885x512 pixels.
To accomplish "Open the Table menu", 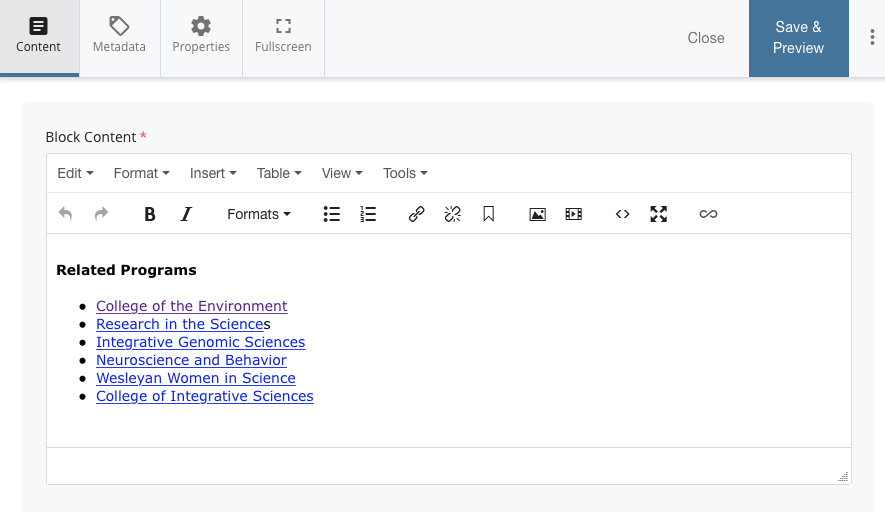I will click(279, 173).
